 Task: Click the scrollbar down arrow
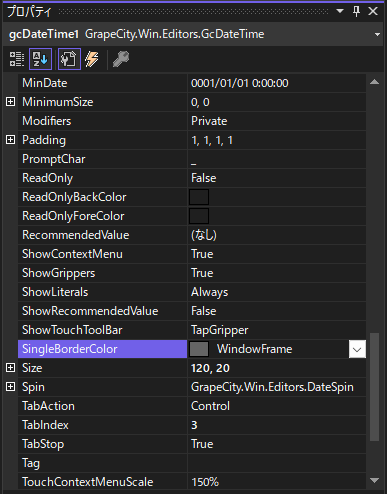click(x=374, y=480)
